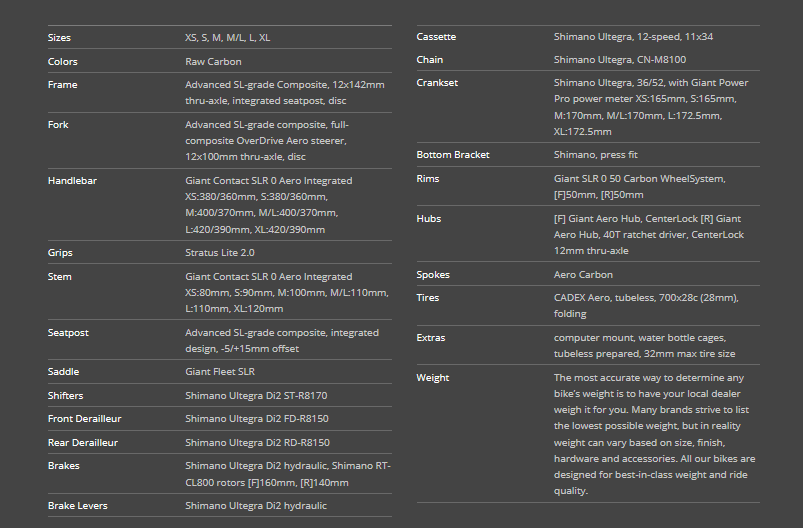Image resolution: width=803 pixels, height=528 pixels.
Task: Click the Crankset power meter description
Action: click(651, 107)
